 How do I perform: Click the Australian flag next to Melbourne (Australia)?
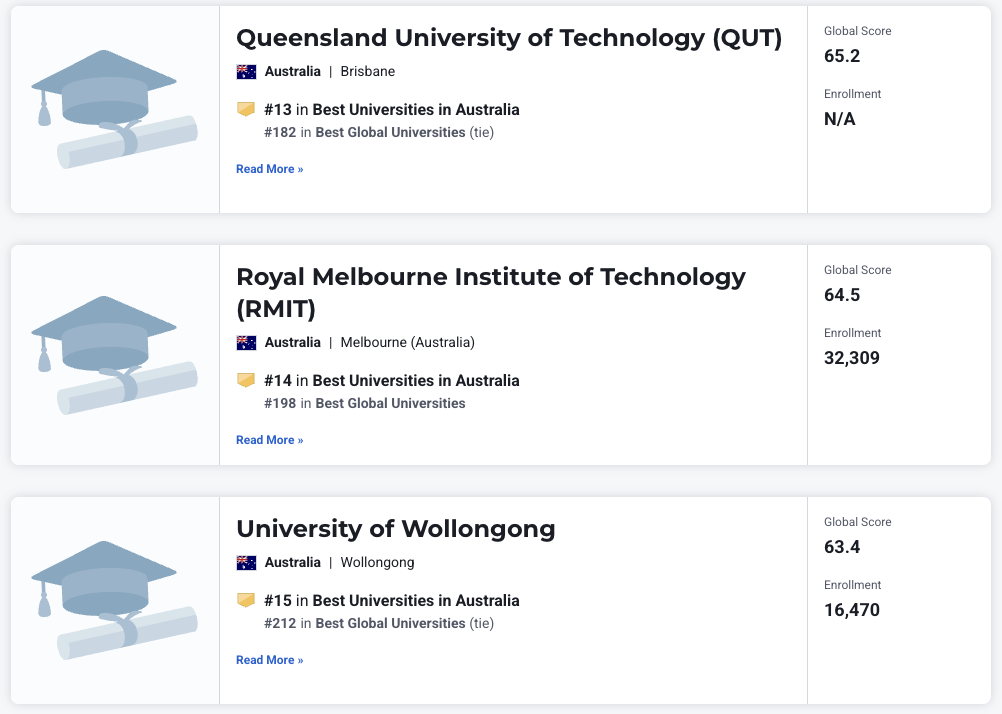(246, 343)
